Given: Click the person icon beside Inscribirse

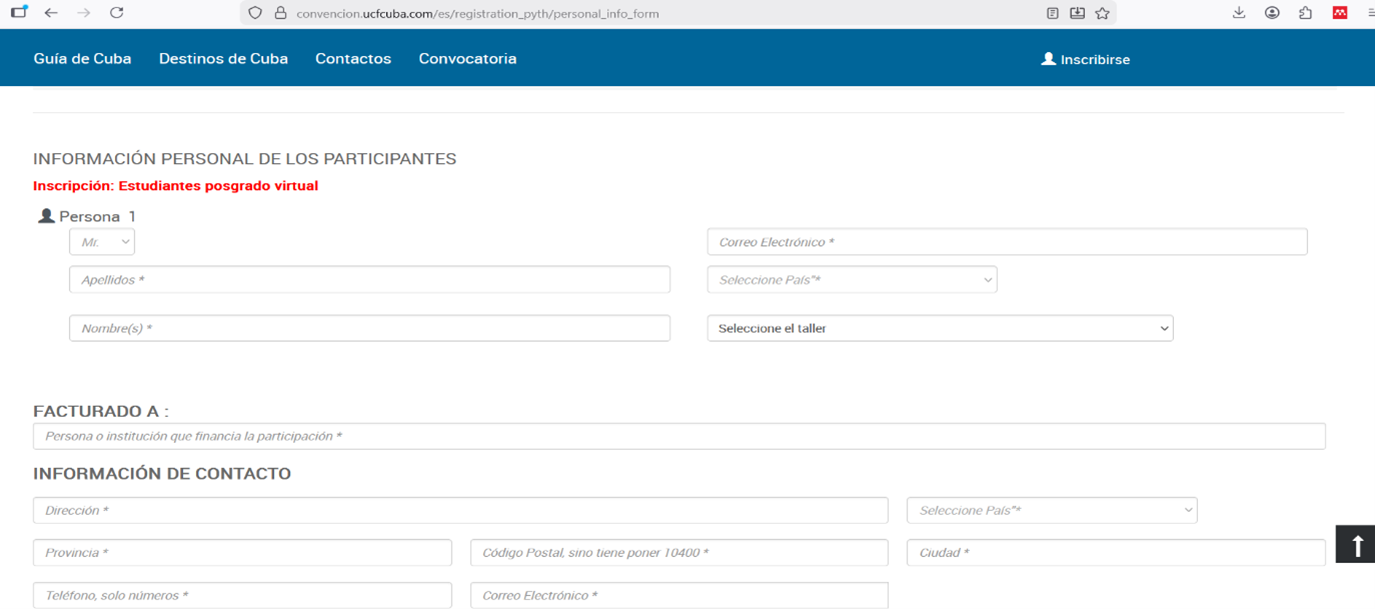Looking at the screenshot, I should click(x=1048, y=59).
